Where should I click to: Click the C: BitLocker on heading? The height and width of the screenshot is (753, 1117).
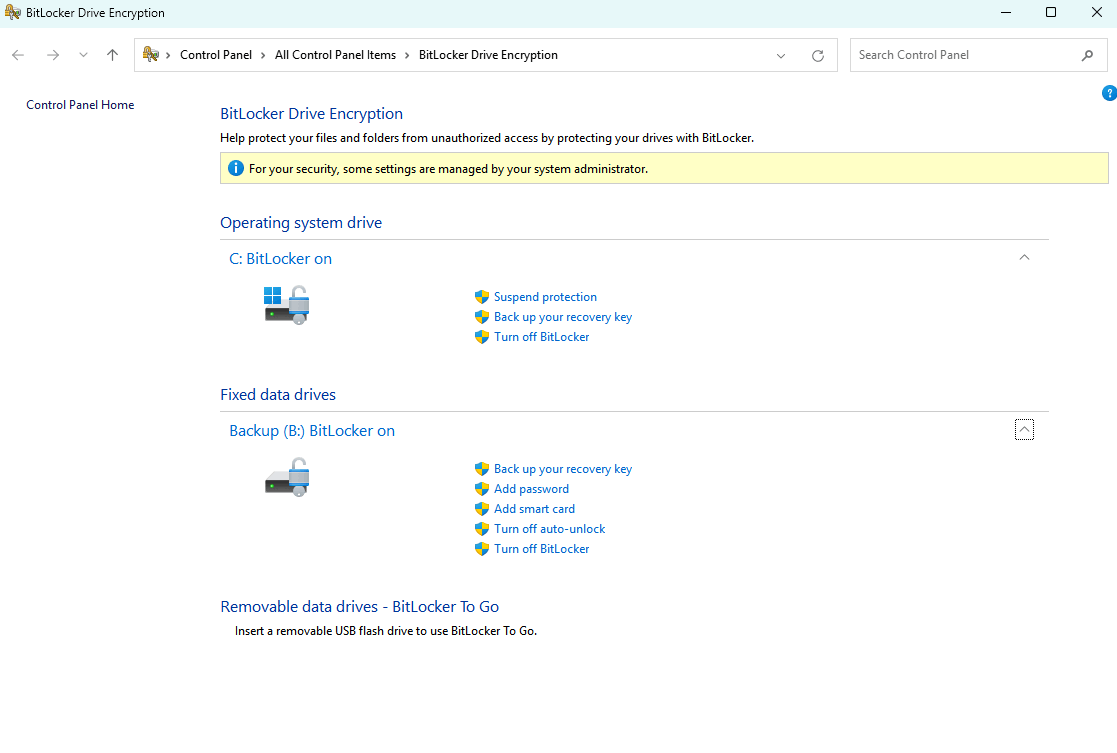(280, 259)
